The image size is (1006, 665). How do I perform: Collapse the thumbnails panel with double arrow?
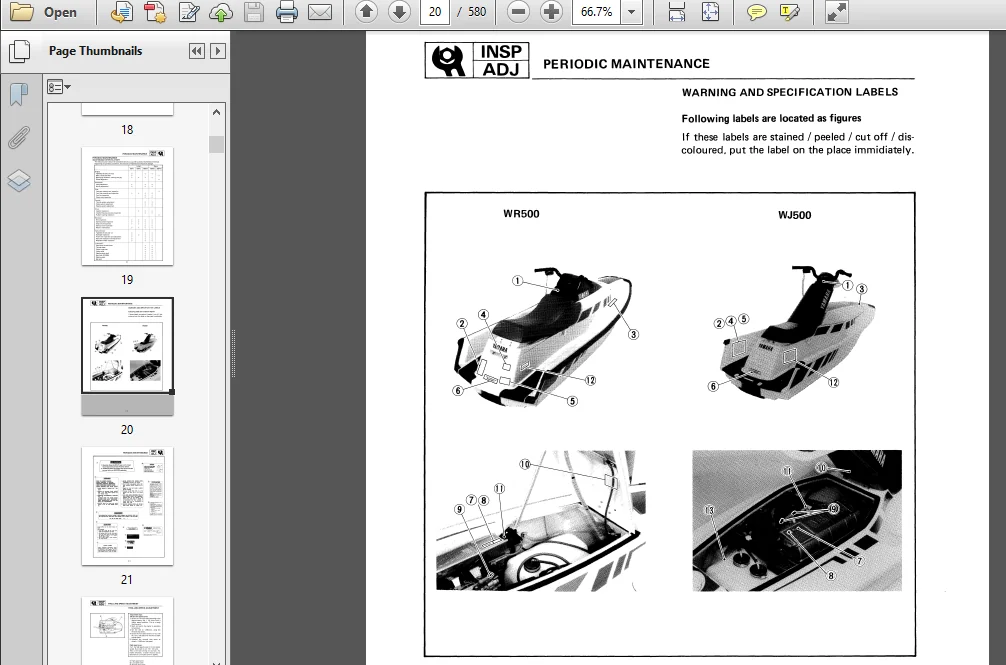tap(196, 51)
